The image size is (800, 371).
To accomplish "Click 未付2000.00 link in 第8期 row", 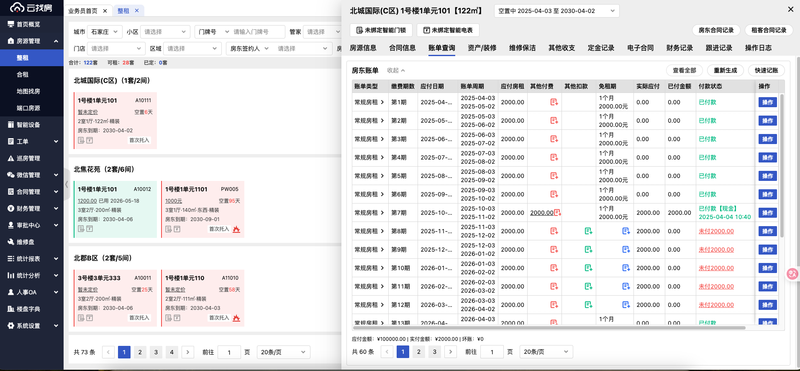I will [716, 231].
